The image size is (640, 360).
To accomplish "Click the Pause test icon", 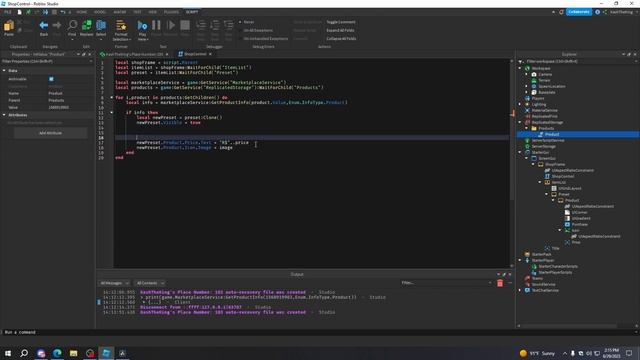I will tap(156, 25).
